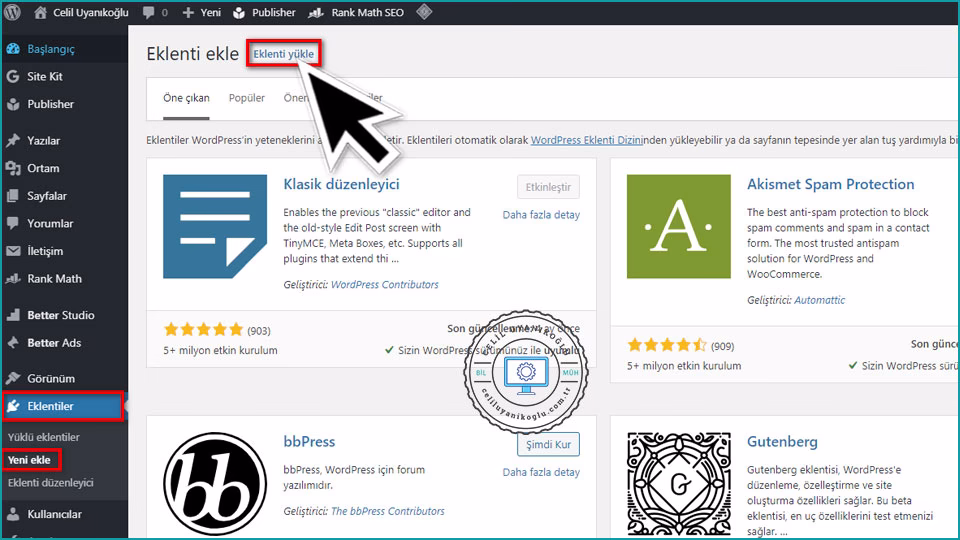Click the Yorumlar comment icon

pos(13,223)
